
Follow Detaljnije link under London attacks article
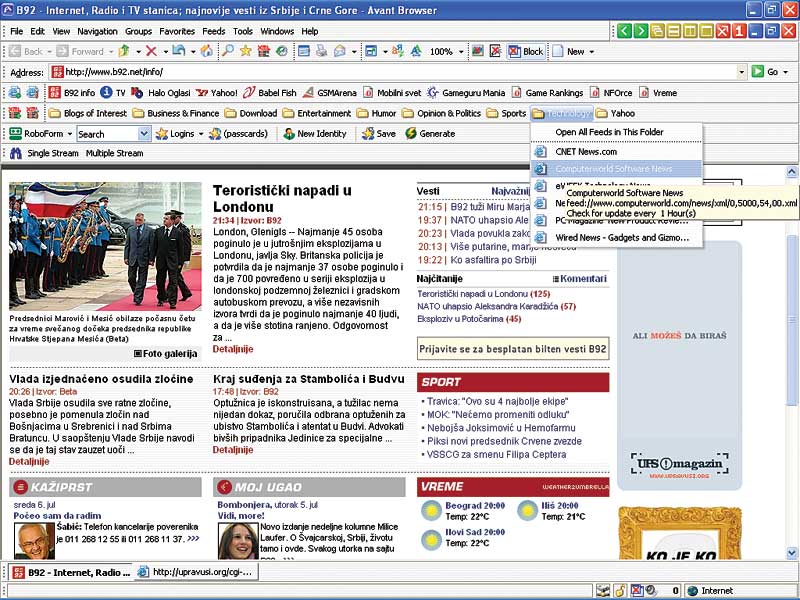tap(233, 349)
